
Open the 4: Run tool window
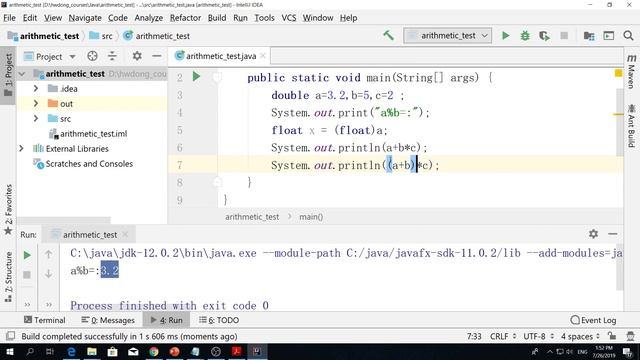pos(167,320)
